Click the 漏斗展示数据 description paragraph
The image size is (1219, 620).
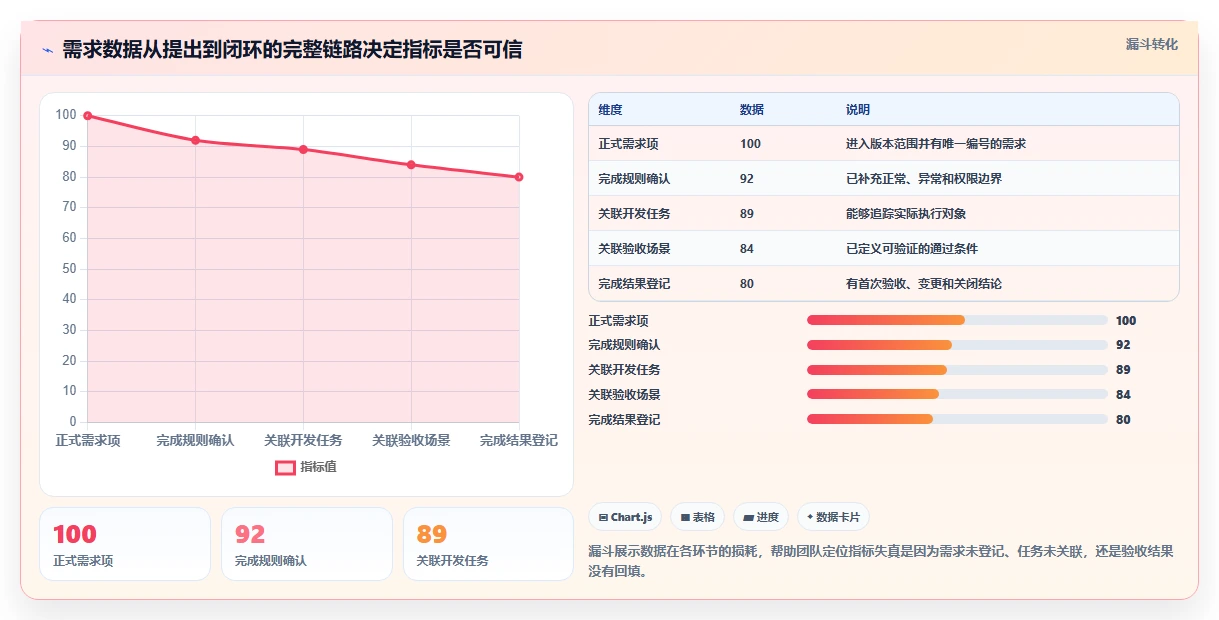click(881, 561)
